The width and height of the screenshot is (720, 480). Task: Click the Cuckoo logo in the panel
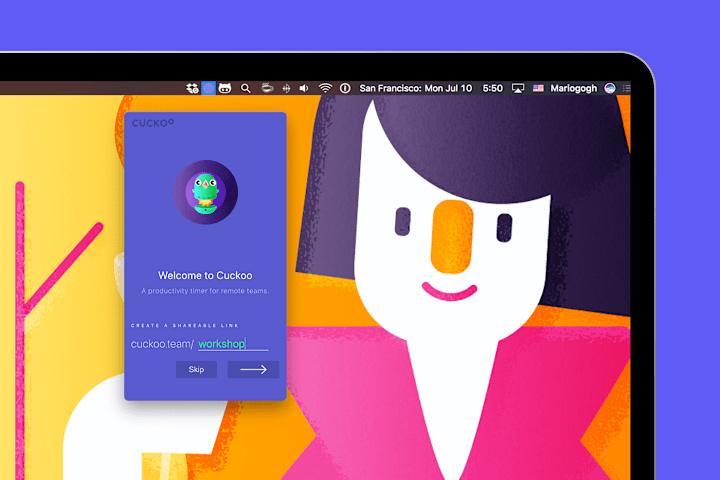[153, 123]
